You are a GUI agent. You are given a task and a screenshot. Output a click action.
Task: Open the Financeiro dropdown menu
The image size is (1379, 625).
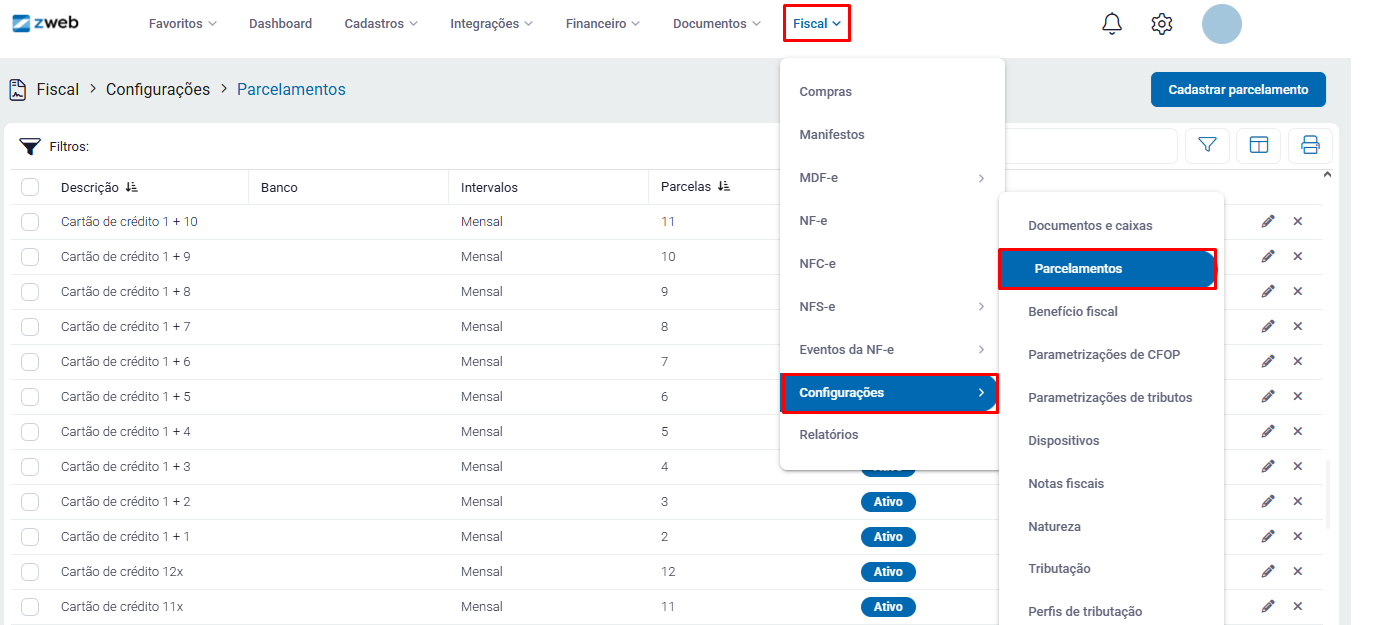(x=602, y=23)
